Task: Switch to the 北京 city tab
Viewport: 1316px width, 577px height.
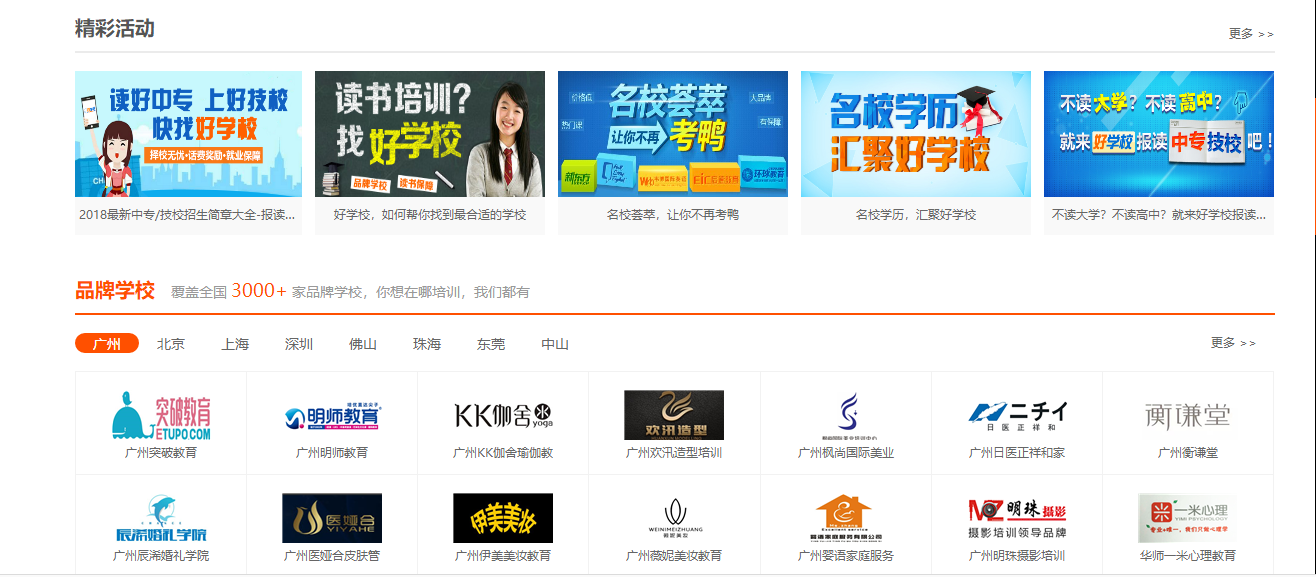Action: pos(171,344)
